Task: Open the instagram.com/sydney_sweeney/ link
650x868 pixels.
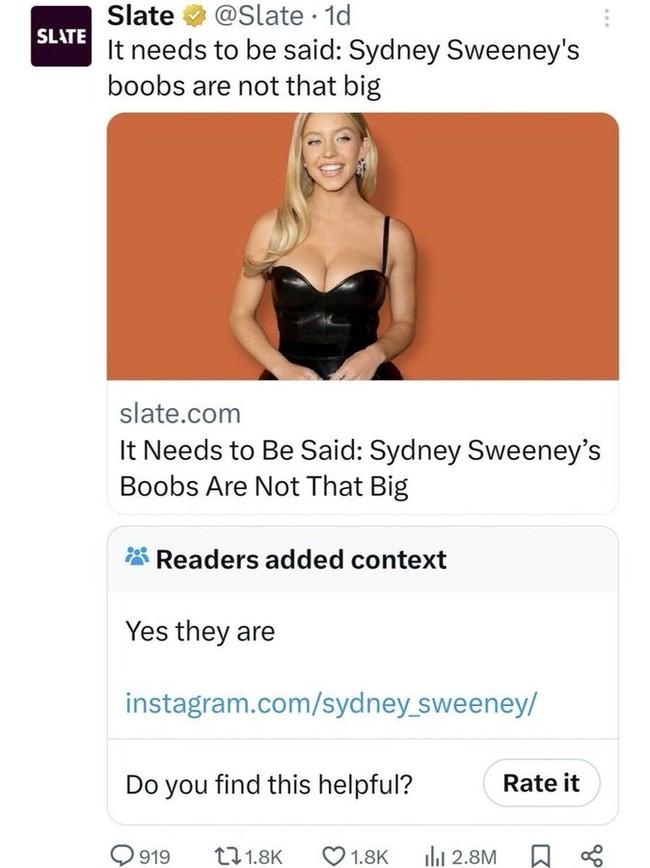Action: click(x=331, y=703)
